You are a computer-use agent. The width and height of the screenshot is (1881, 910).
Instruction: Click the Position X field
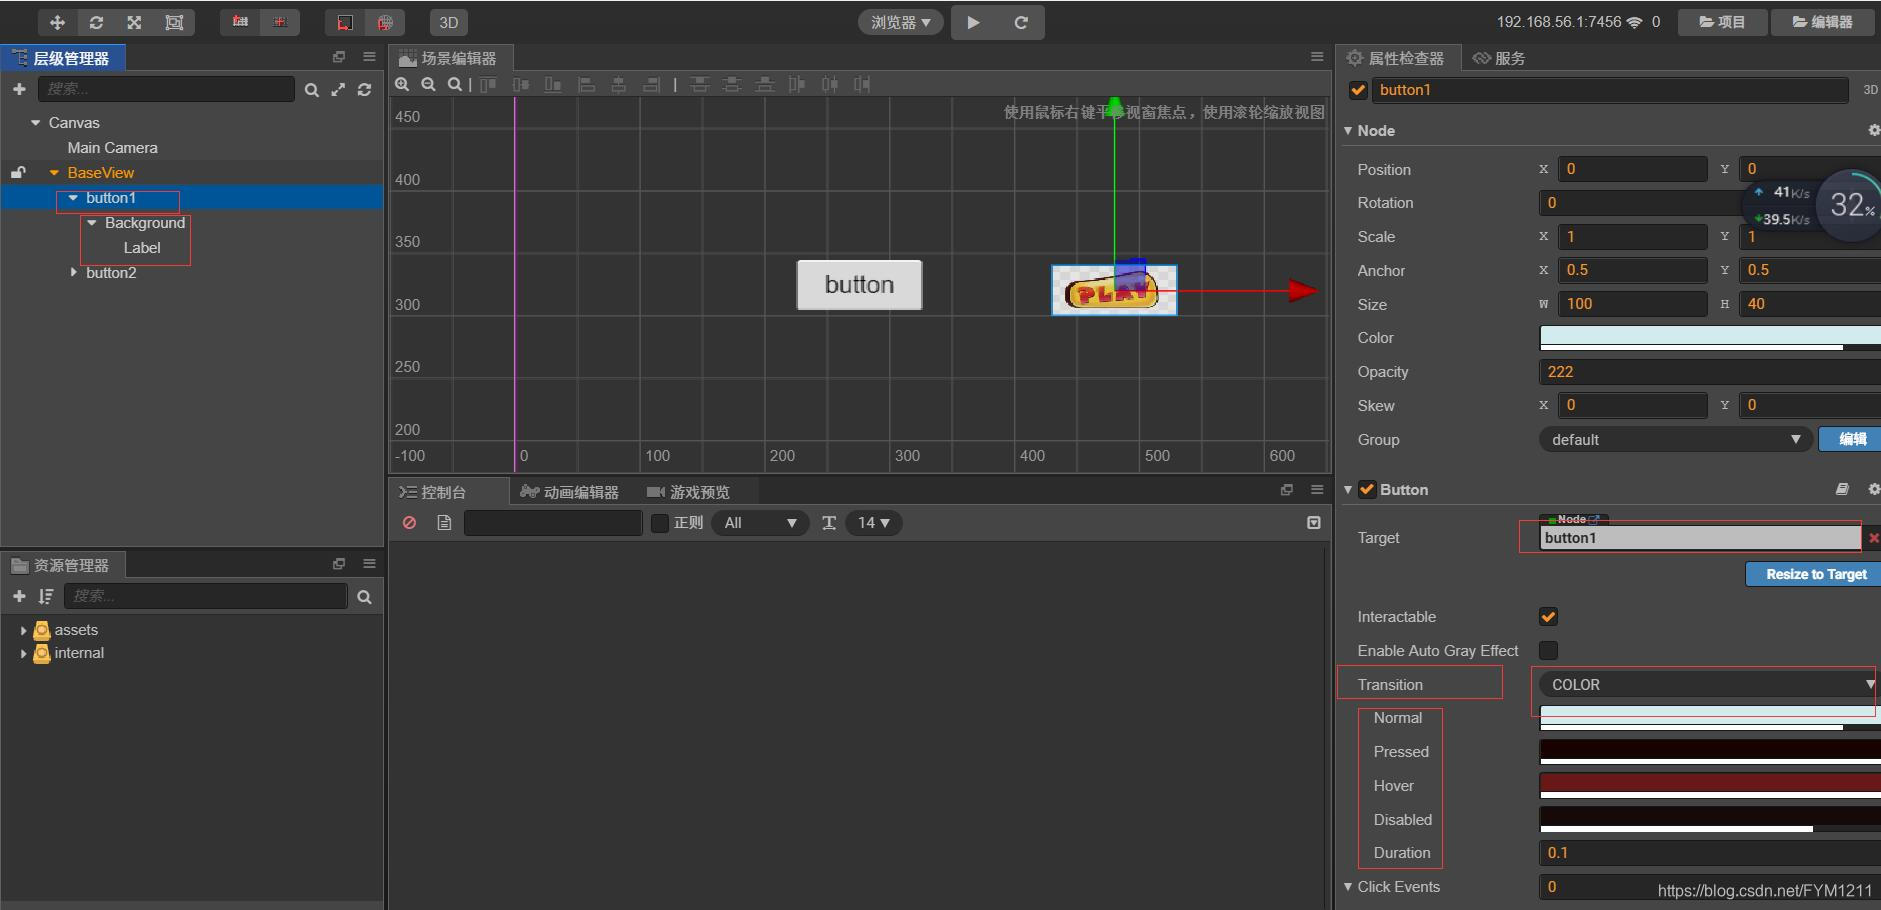1633,169
